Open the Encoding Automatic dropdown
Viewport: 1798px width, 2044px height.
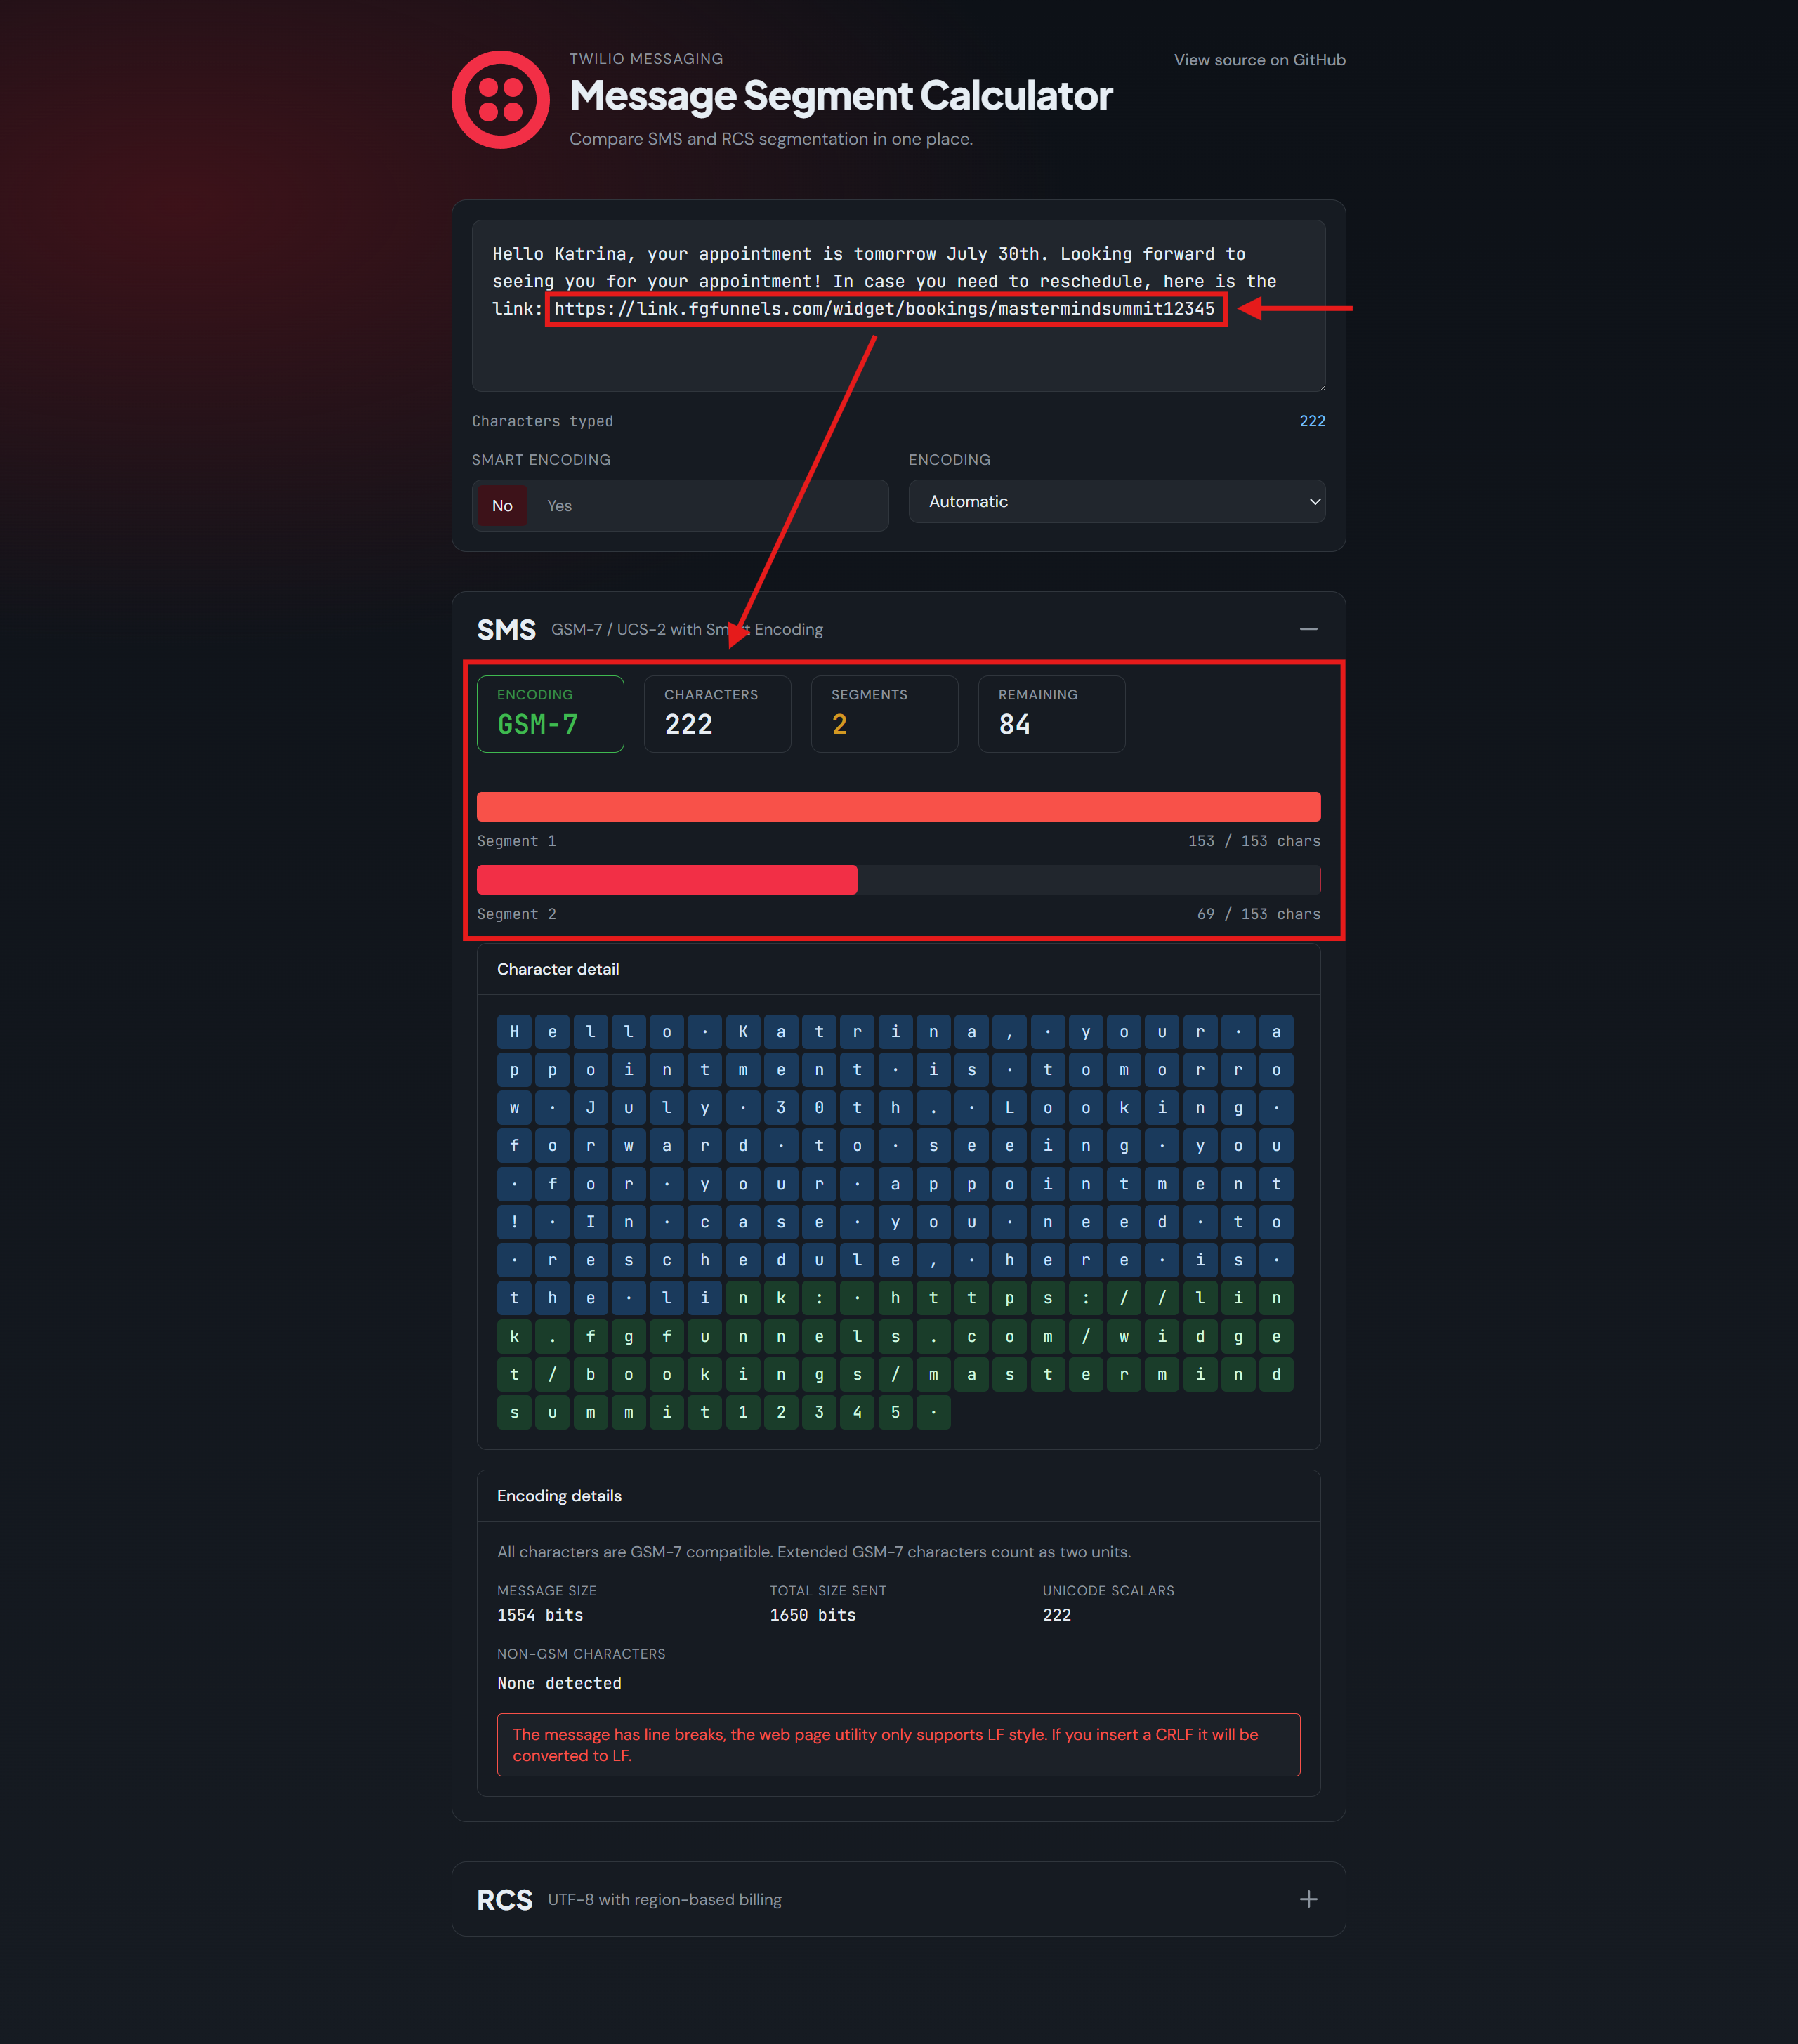click(1116, 502)
